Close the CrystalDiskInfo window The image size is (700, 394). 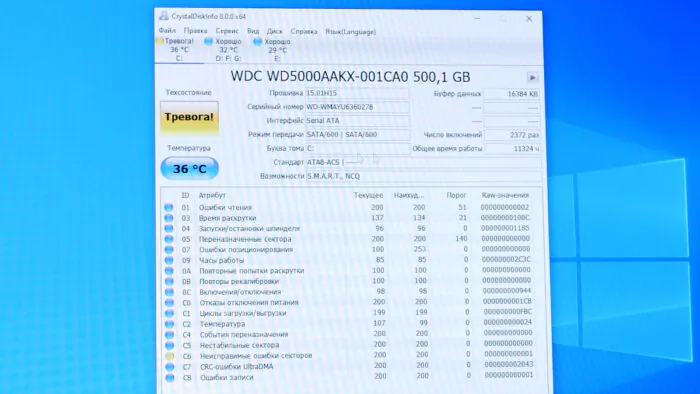[529, 19]
